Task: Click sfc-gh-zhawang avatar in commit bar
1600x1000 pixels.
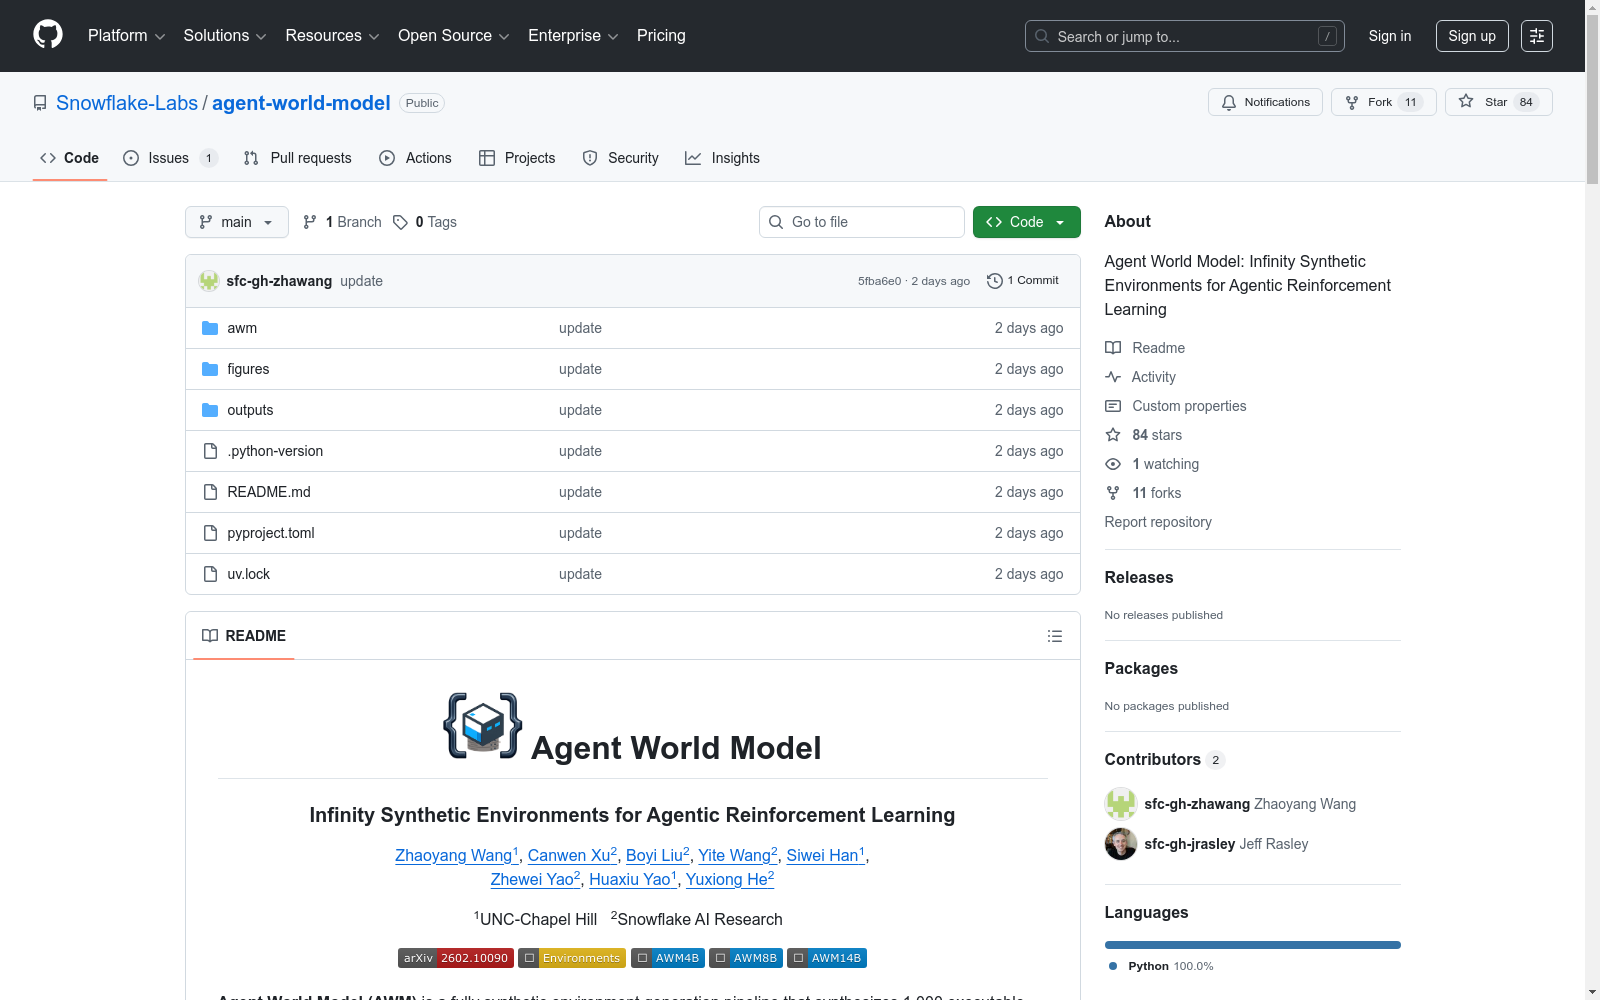Action: pyautogui.click(x=209, y=281)
